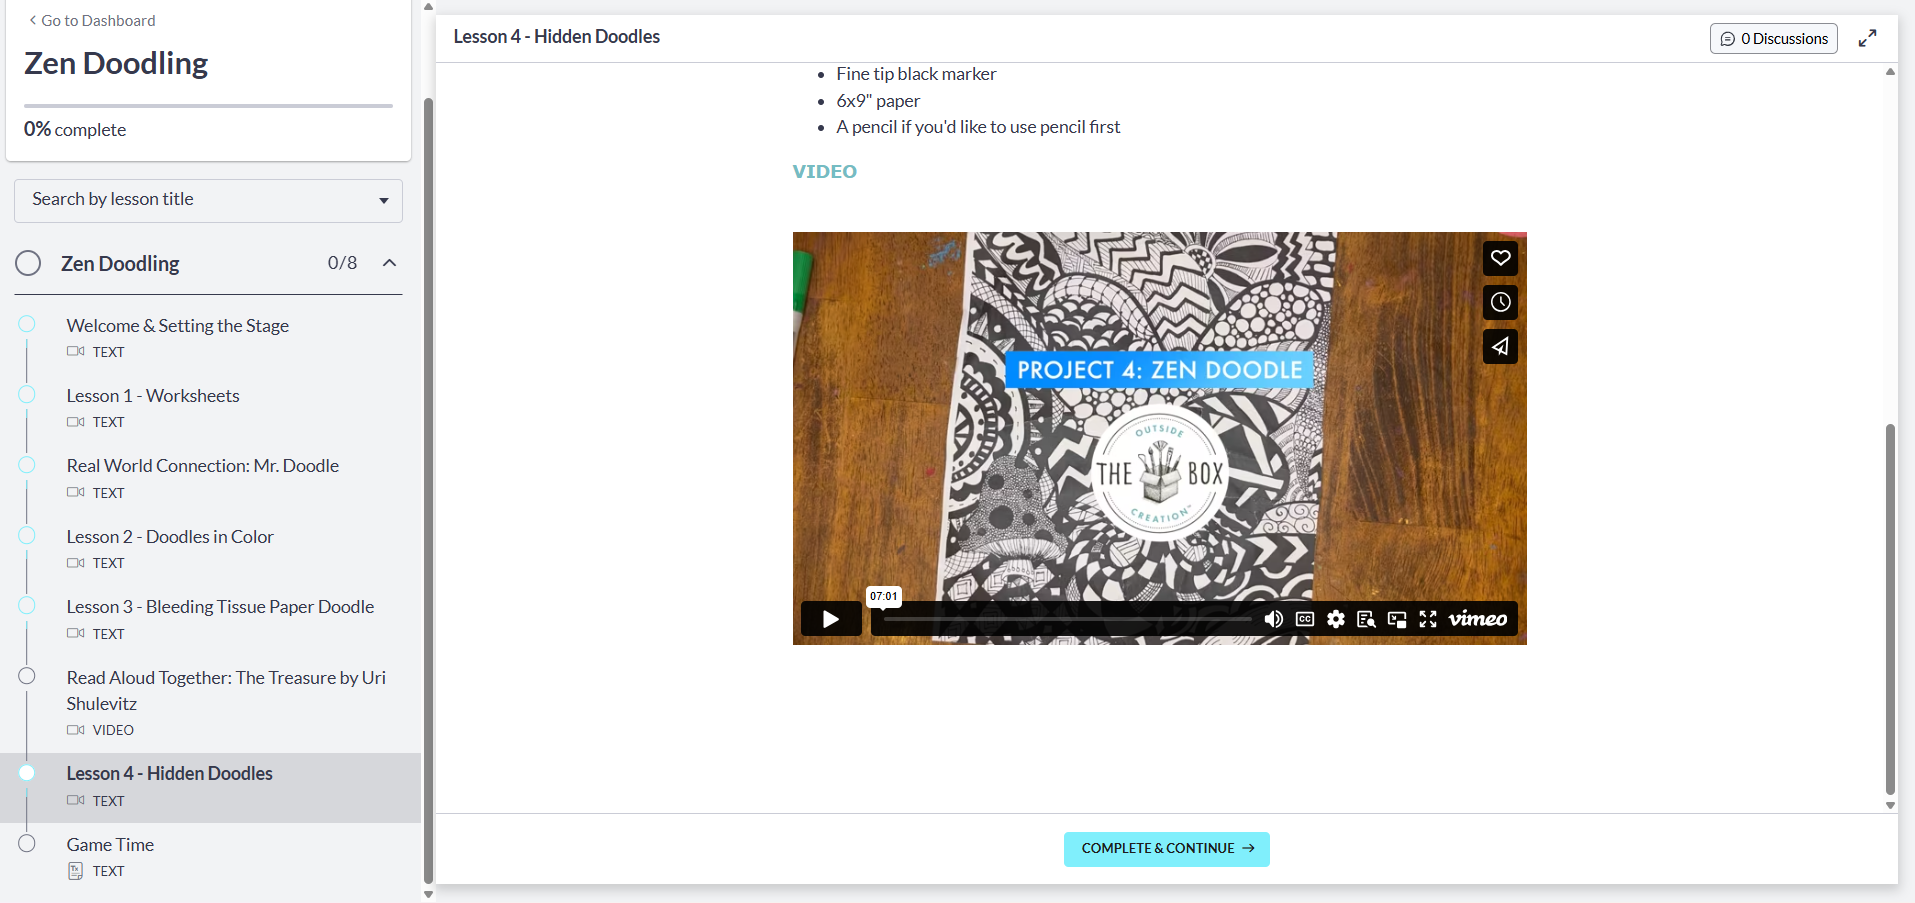Play the Project 4 Zen Doodle video
1915x903 pixels.
[830, 619]
